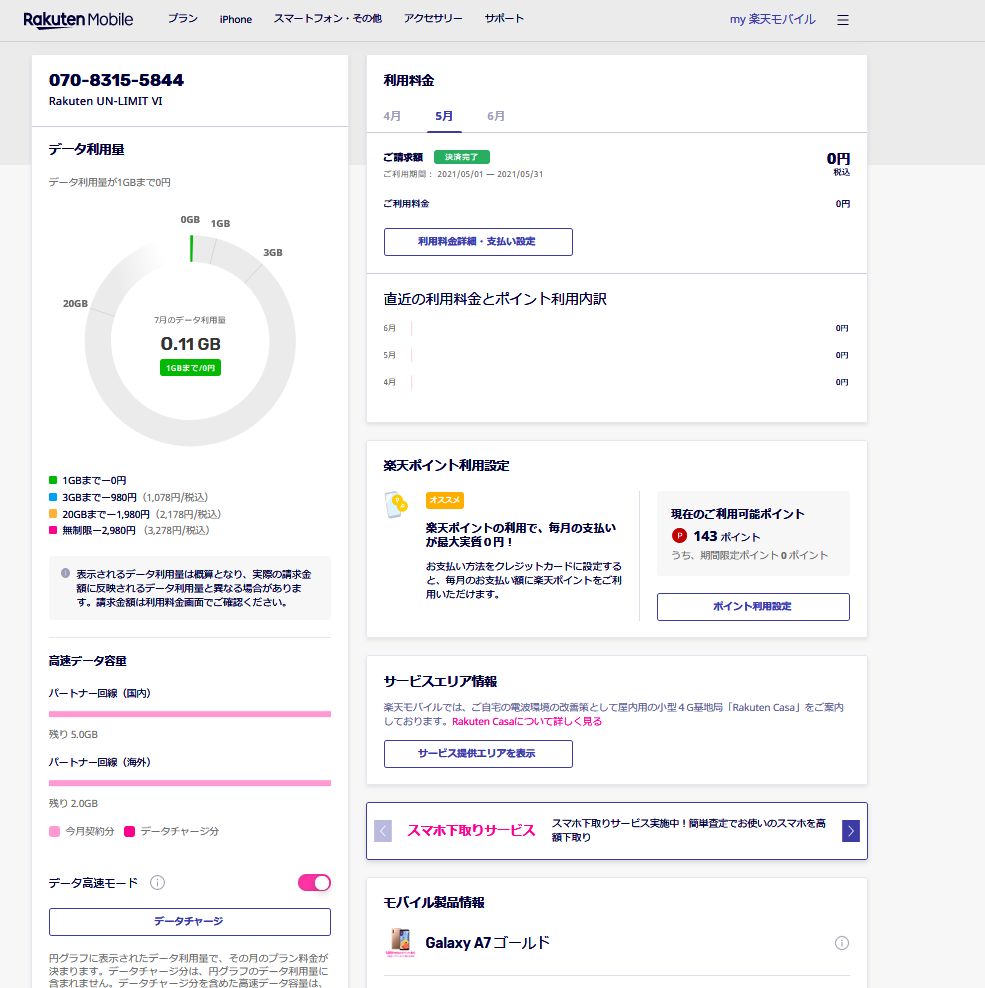Click the 5月 row in recent charges
The height and width of the screenshot is (988, 985).
(x=616, y=355)
